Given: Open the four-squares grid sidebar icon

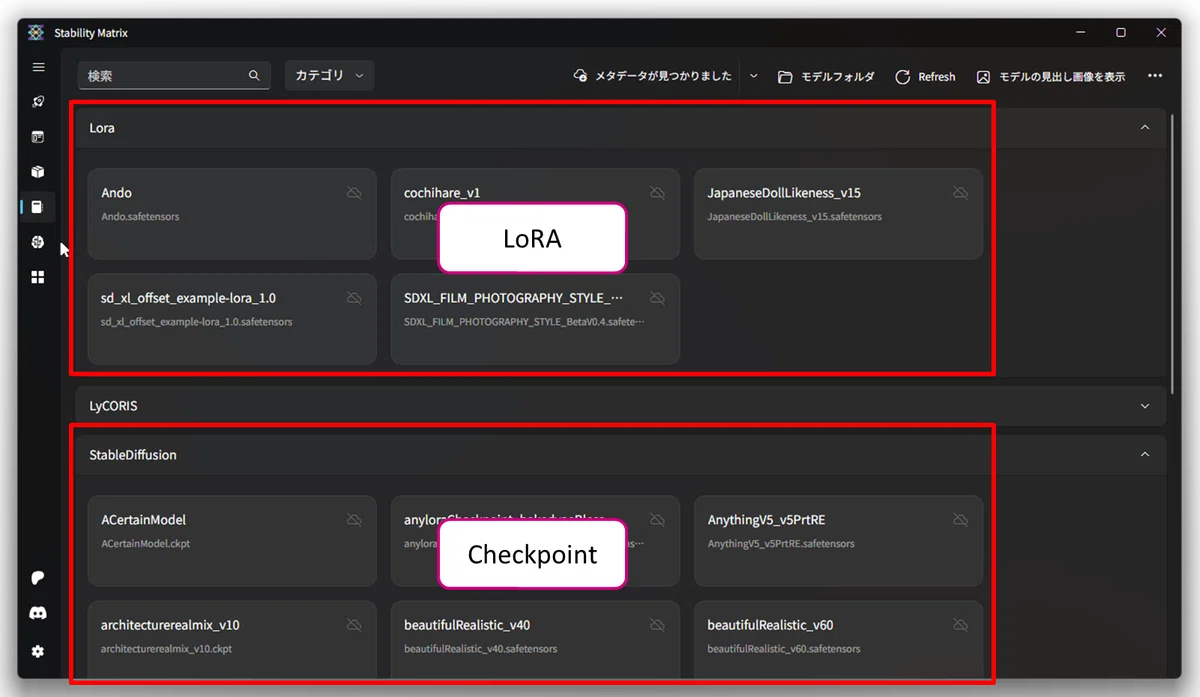Looking at the screenshot, I should click(x=38, y=277).
